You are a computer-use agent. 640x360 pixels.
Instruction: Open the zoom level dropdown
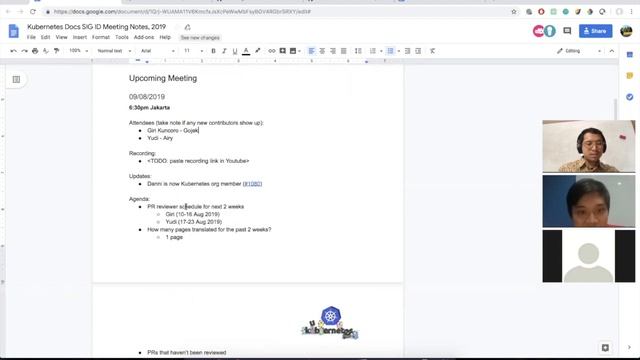pos(78,51)
